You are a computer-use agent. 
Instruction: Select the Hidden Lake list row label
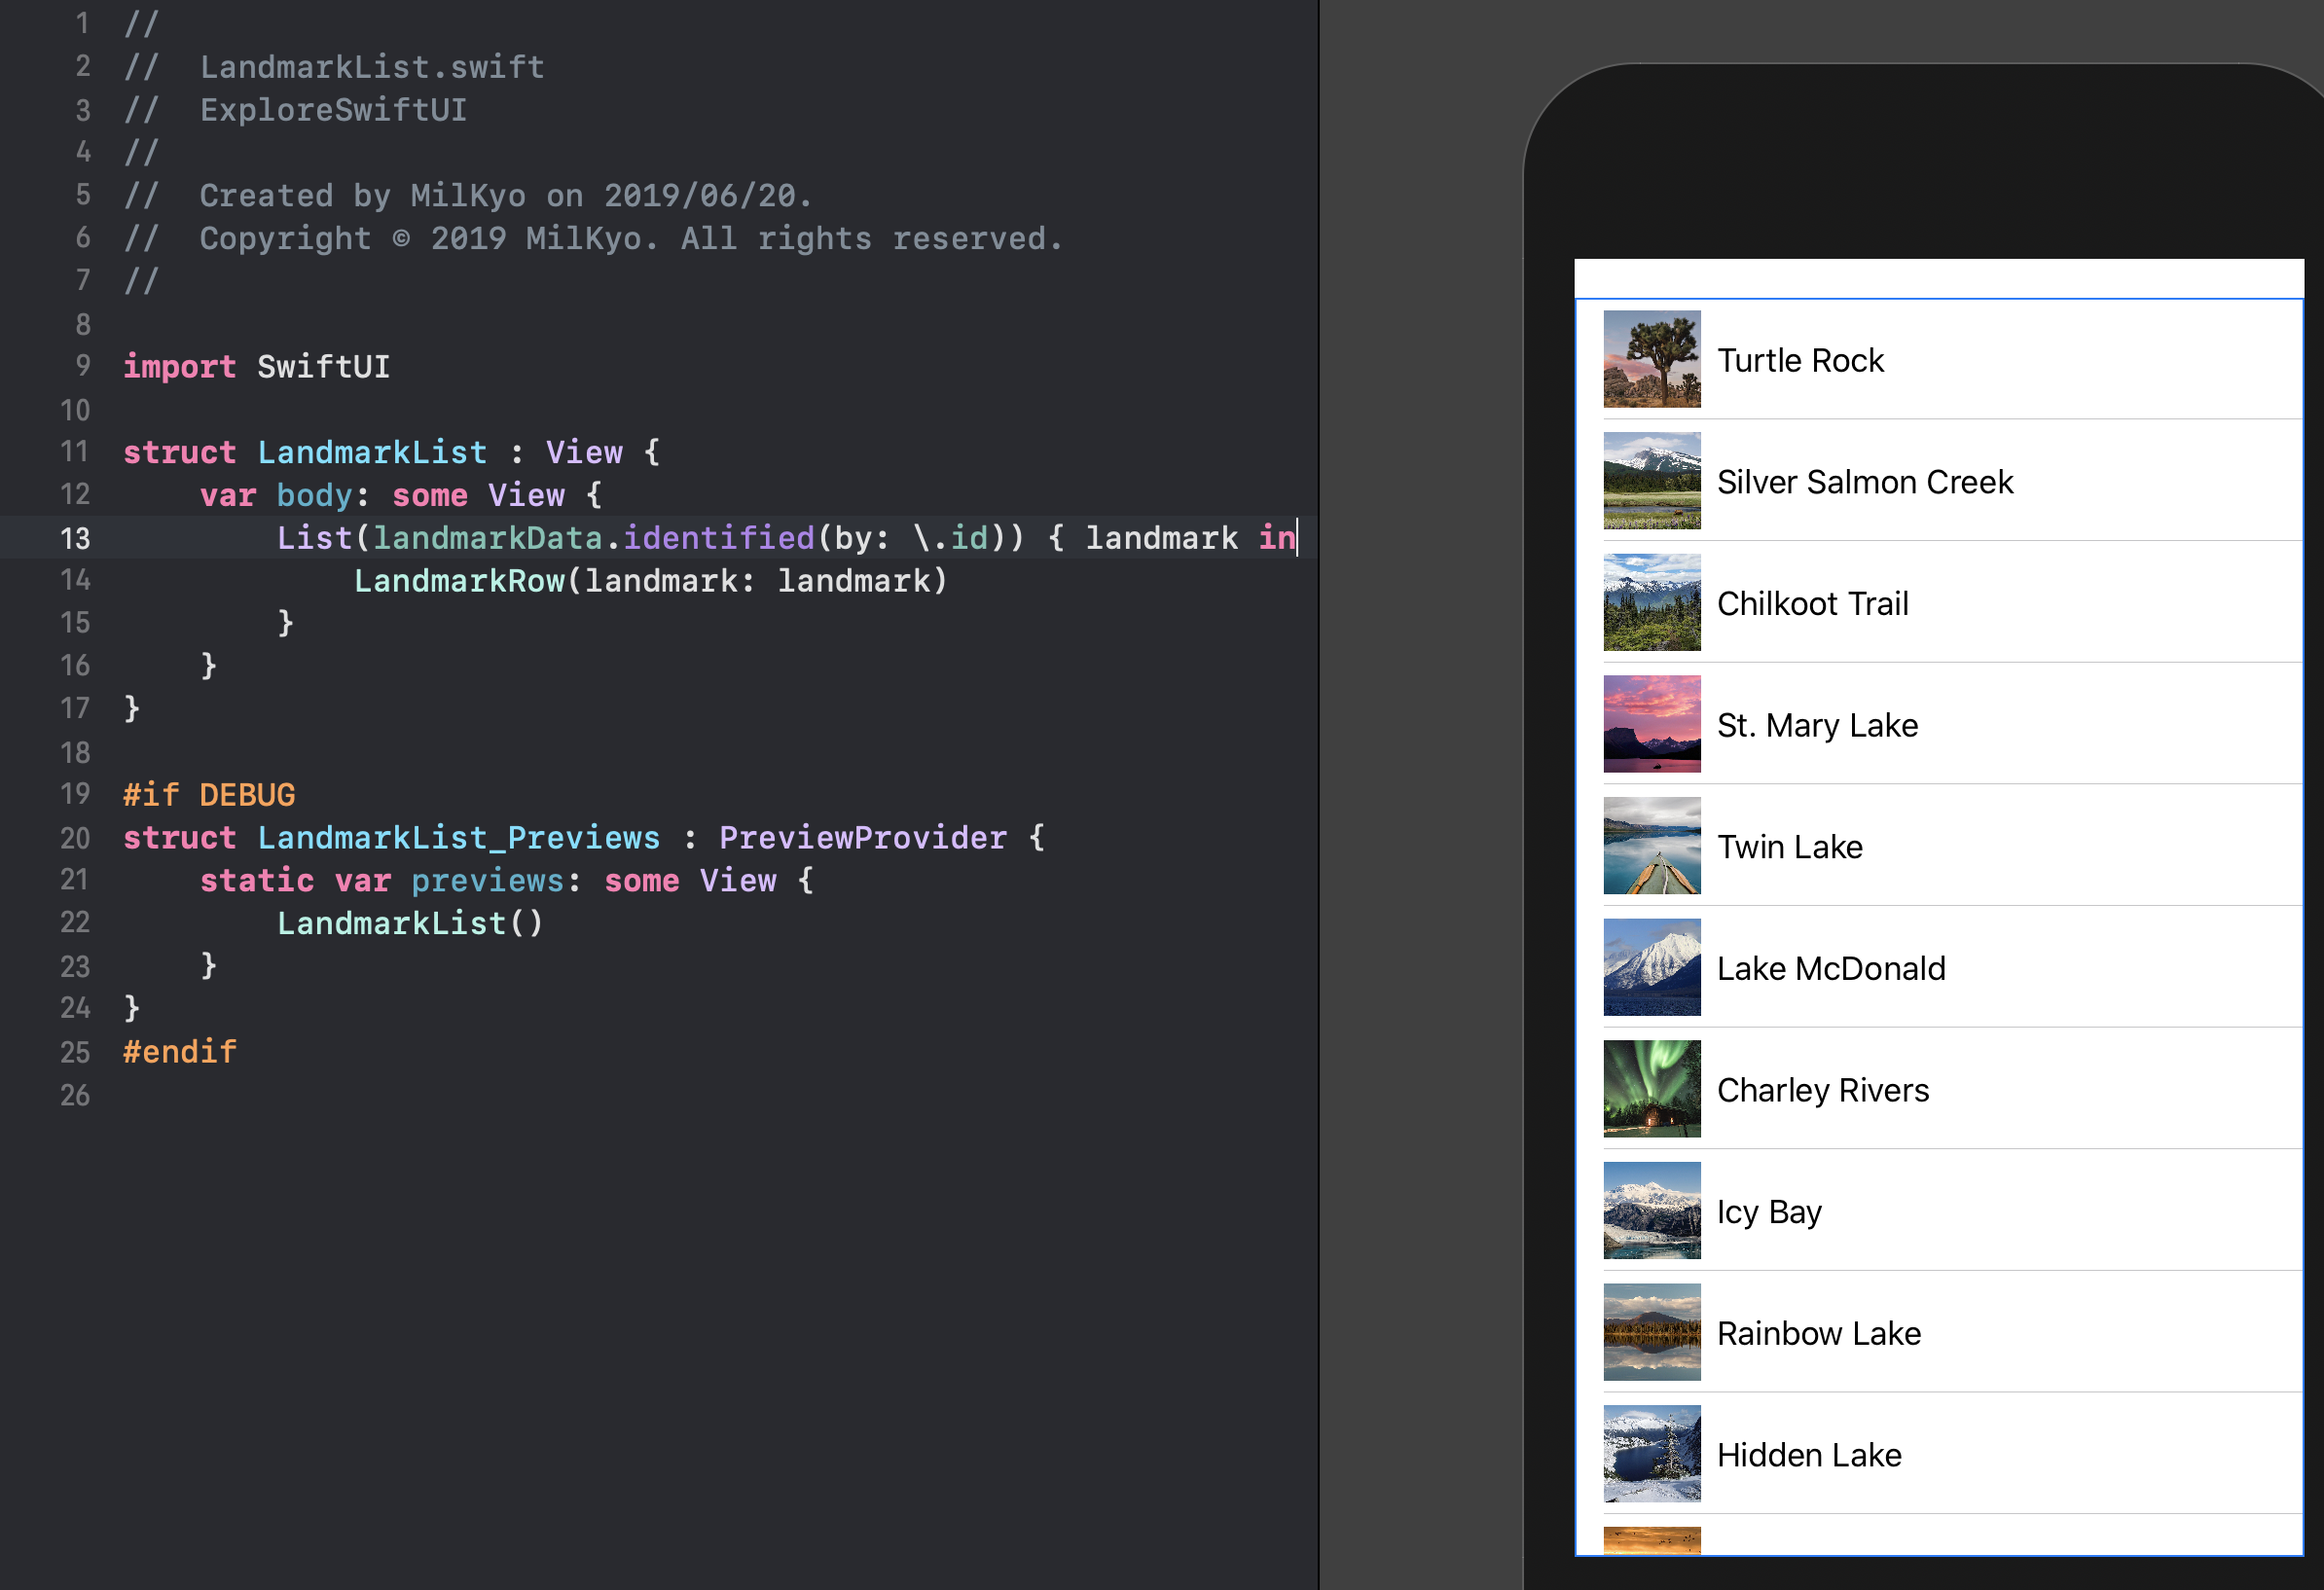1808,1455
